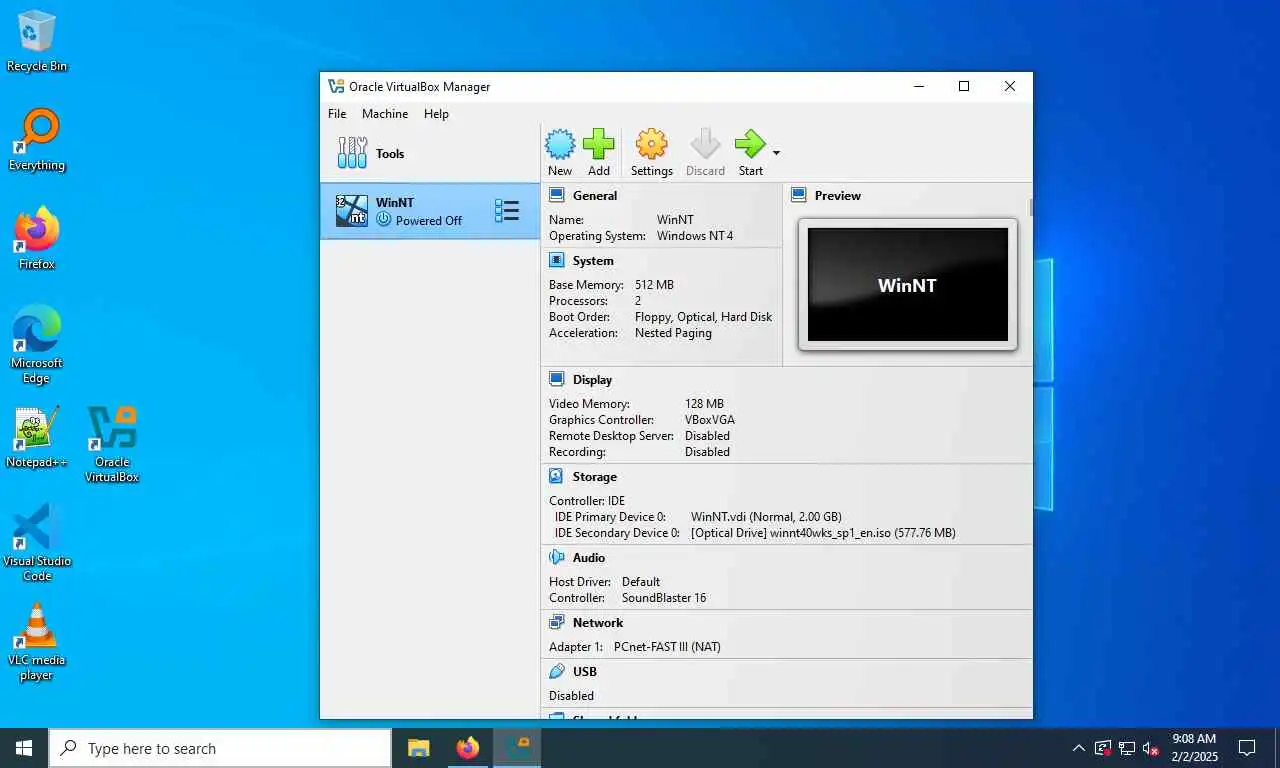Open the Display settings header link

(x=592, y=380)
